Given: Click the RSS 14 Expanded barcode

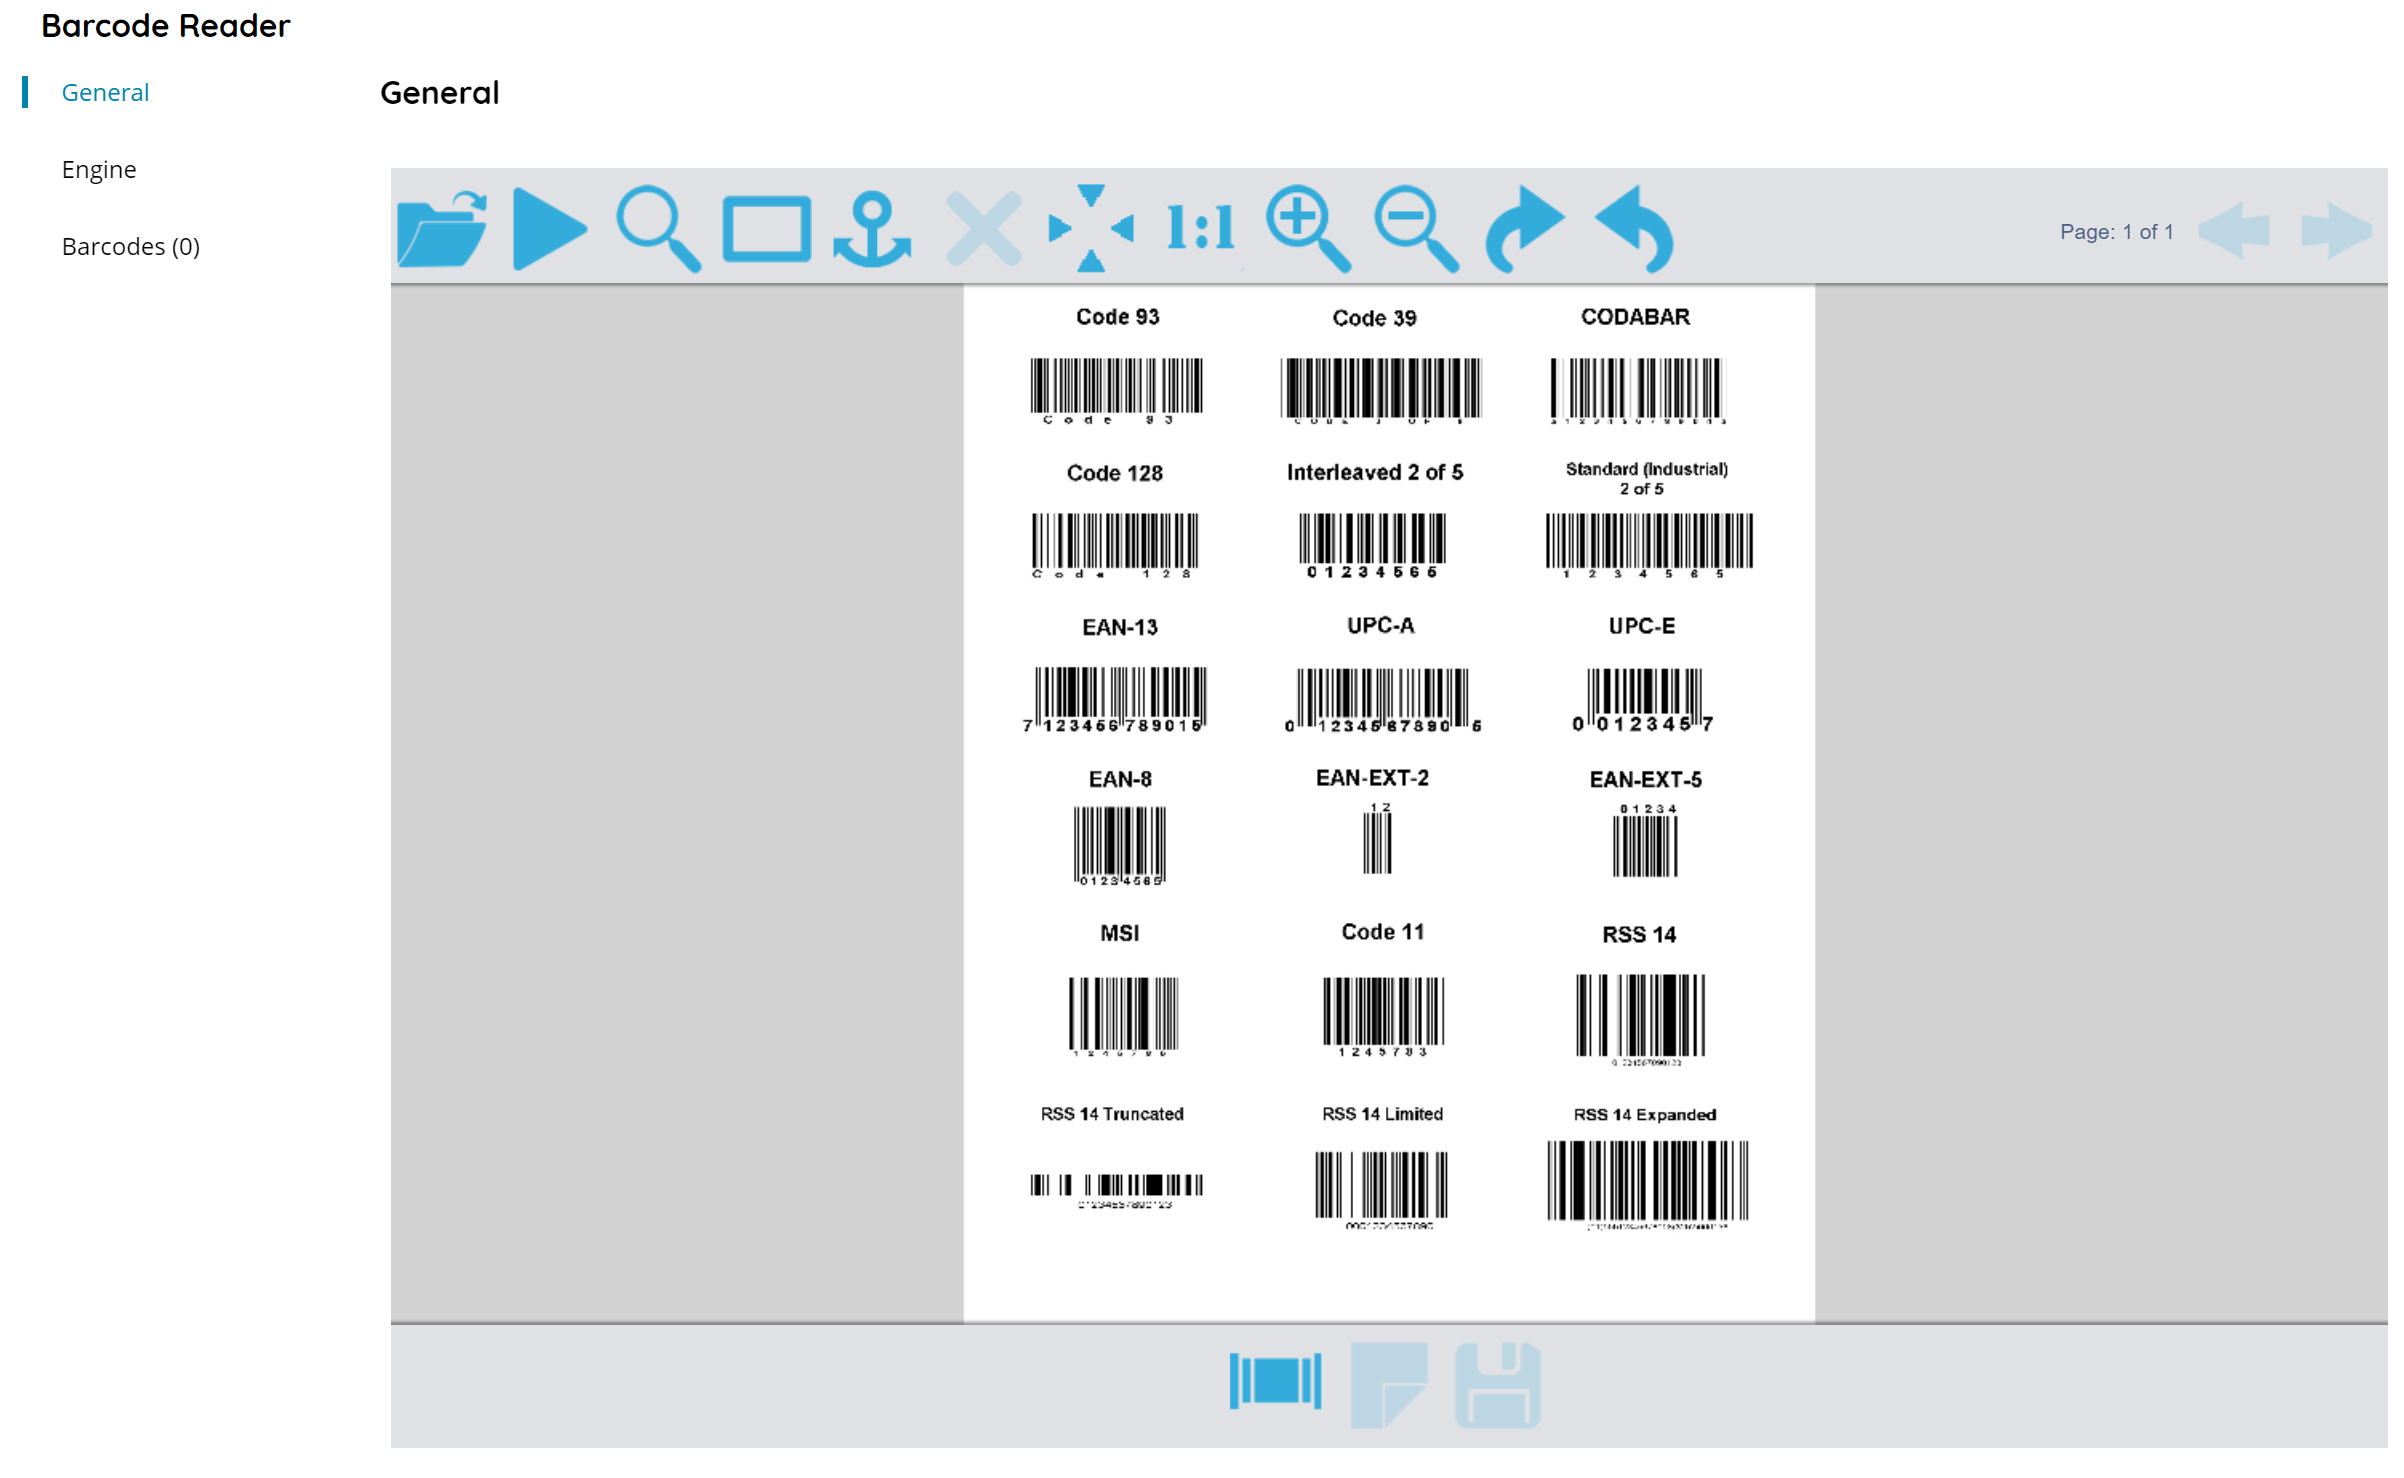Looking at the screenshot, I should click(x=1648, y=1185).
